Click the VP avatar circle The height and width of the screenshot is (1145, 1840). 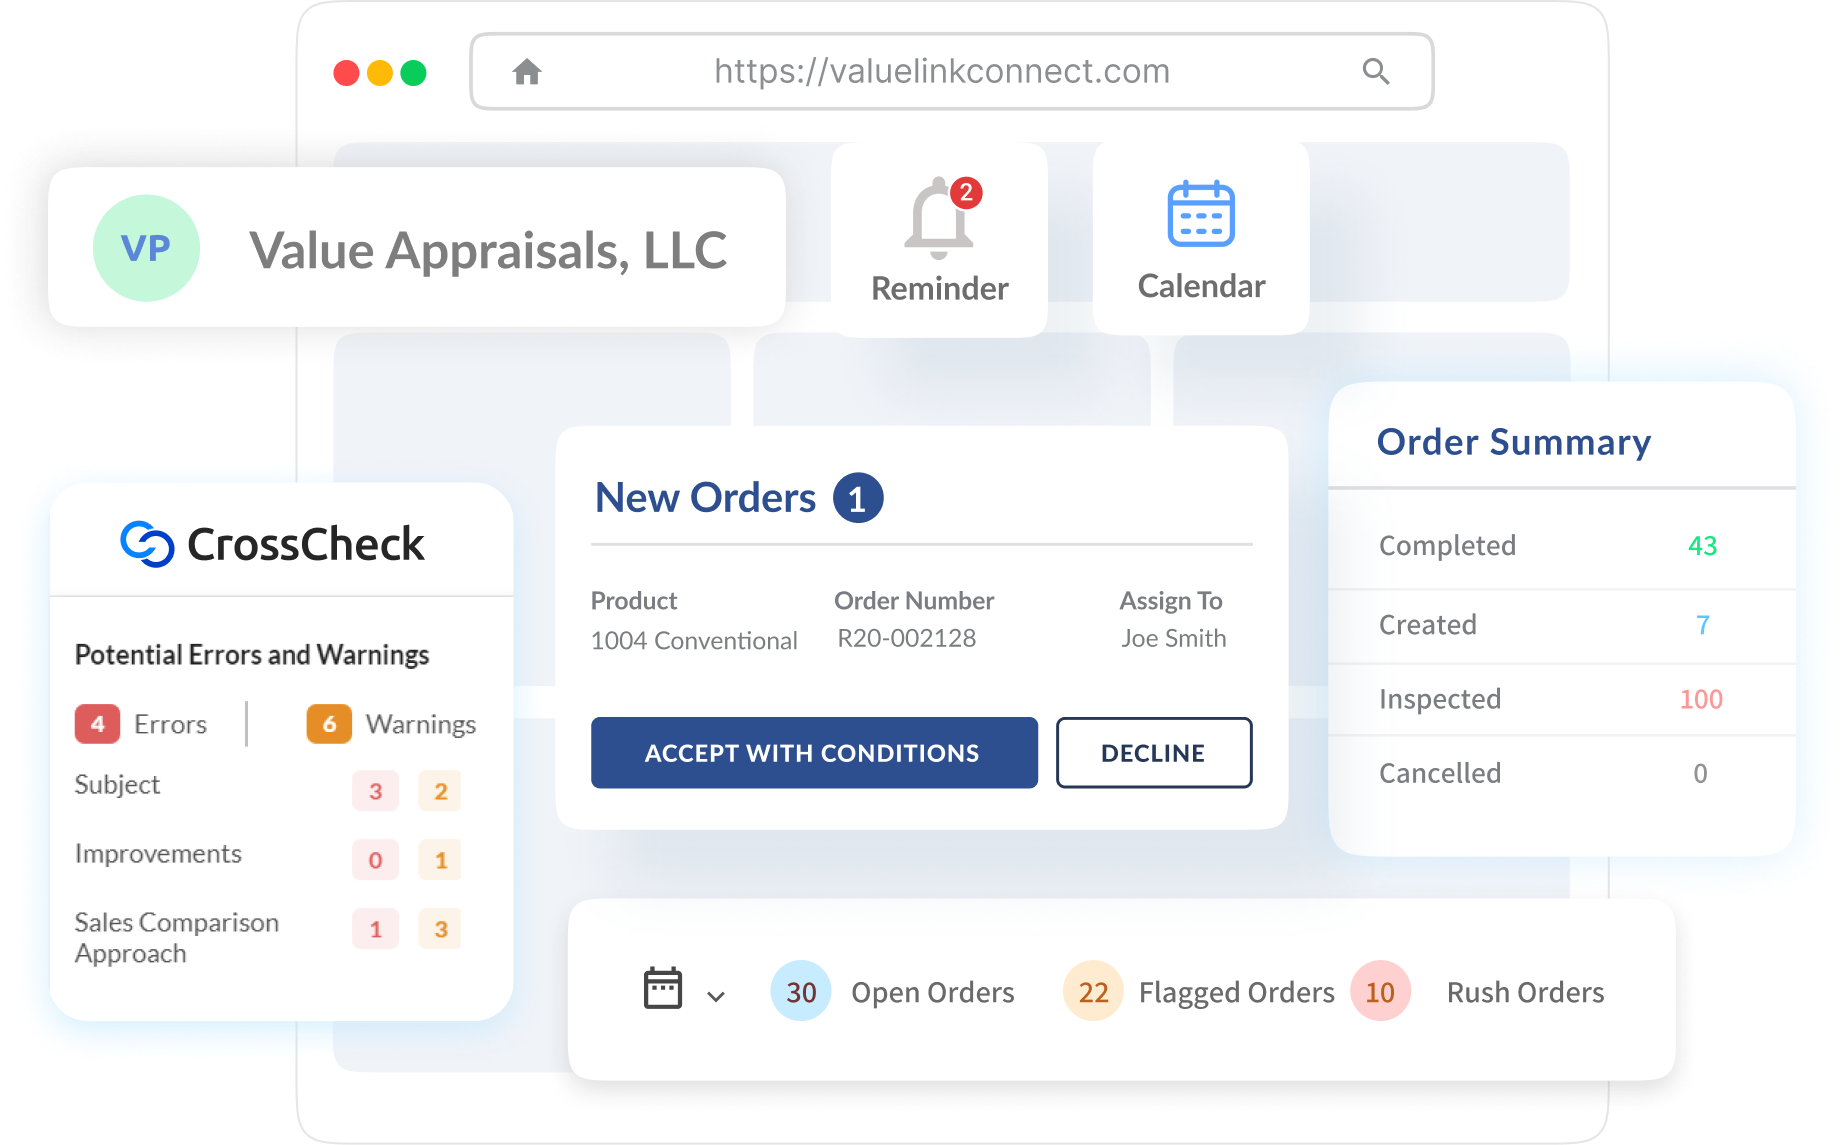coord(146,248)
